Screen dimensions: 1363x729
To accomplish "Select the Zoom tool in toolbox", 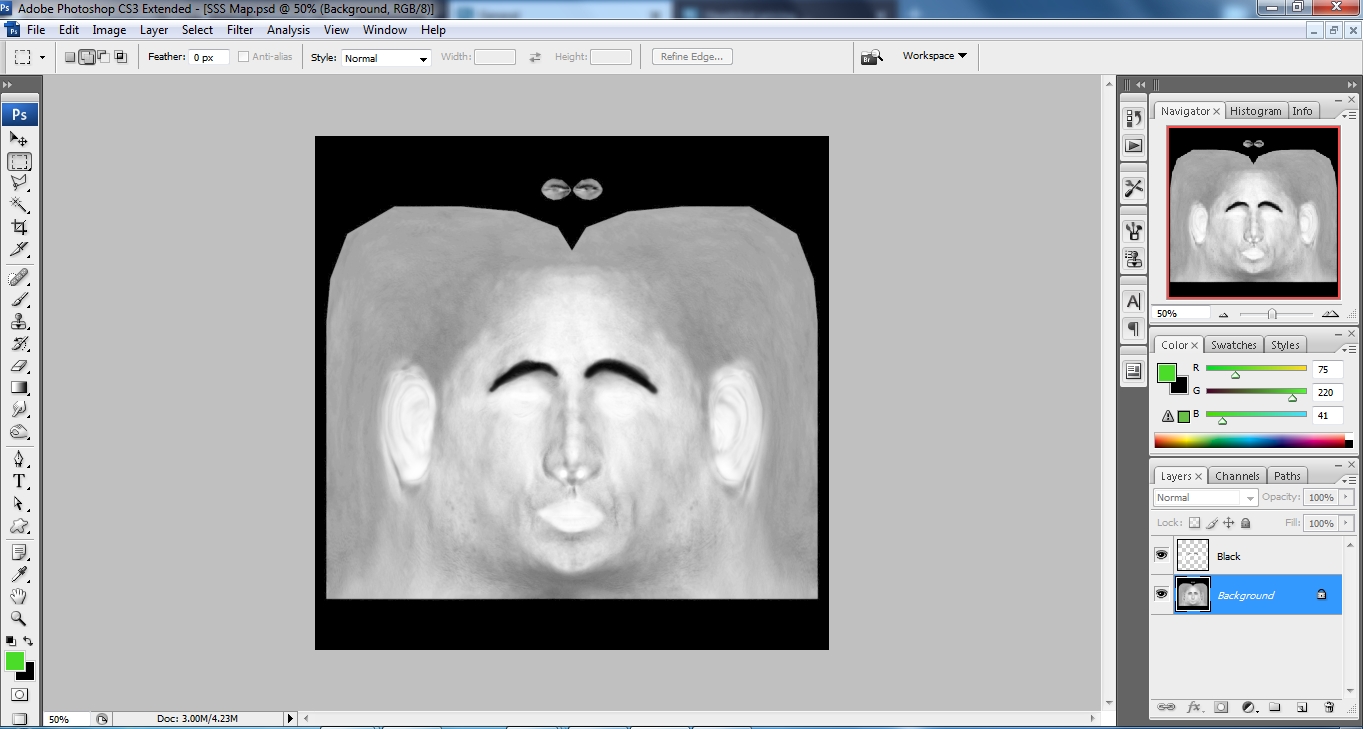I will tap(19, 618).
